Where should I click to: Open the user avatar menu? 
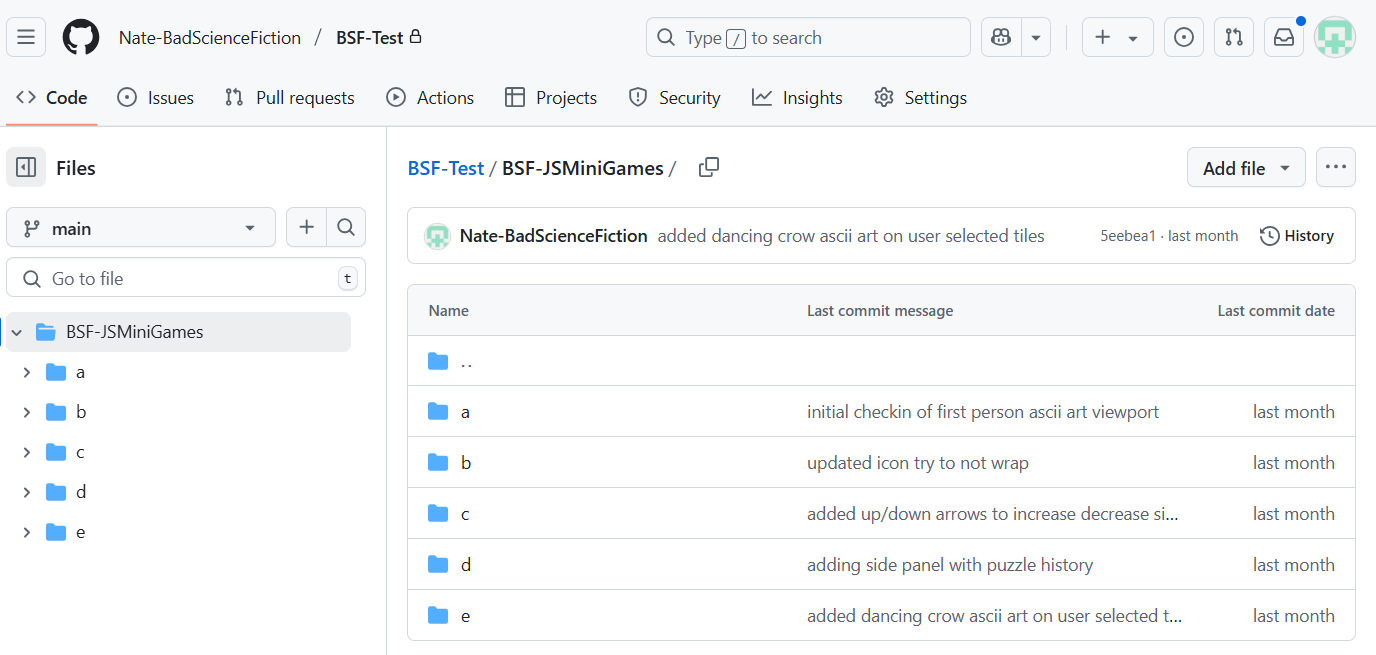(x=1335, y=37)
